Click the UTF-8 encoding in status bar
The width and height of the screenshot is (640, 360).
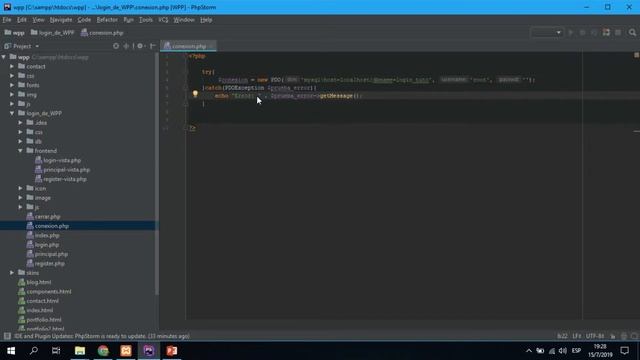595,336
